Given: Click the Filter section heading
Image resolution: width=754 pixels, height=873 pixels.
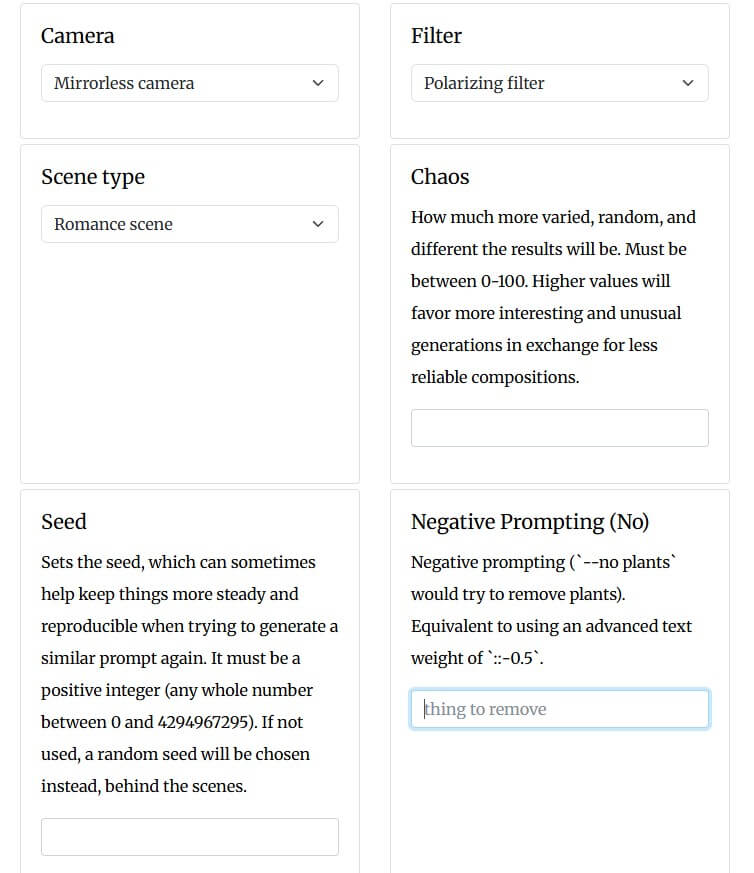Looking at the screenshot, I should (436, 36).
